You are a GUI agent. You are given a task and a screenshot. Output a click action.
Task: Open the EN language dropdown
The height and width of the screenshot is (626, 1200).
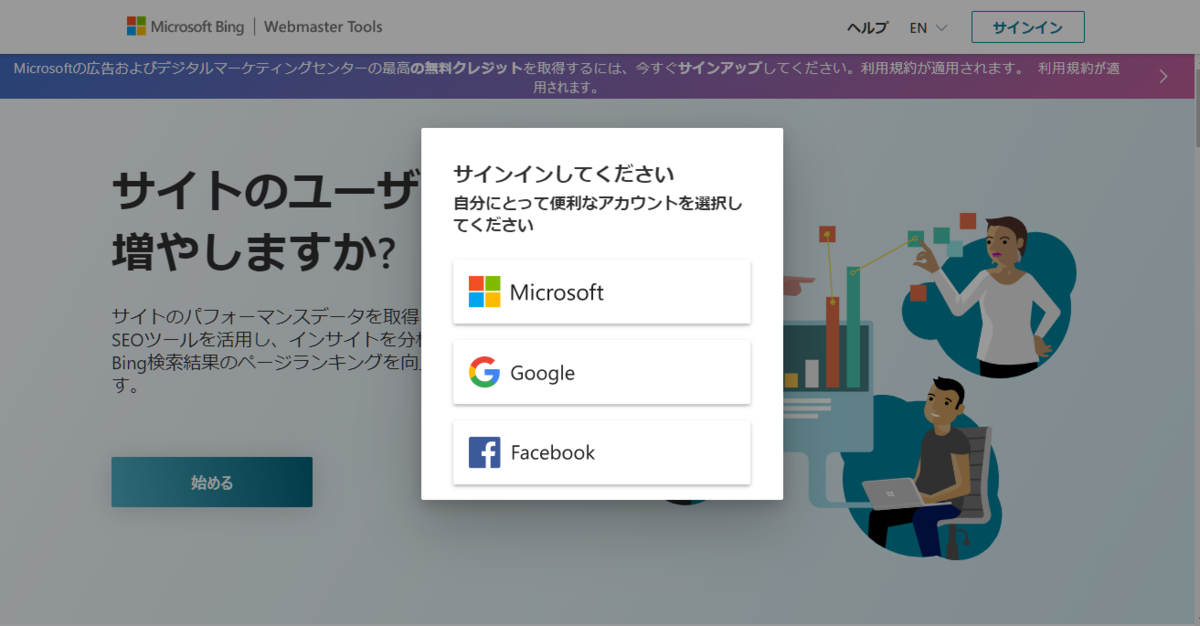928,28
